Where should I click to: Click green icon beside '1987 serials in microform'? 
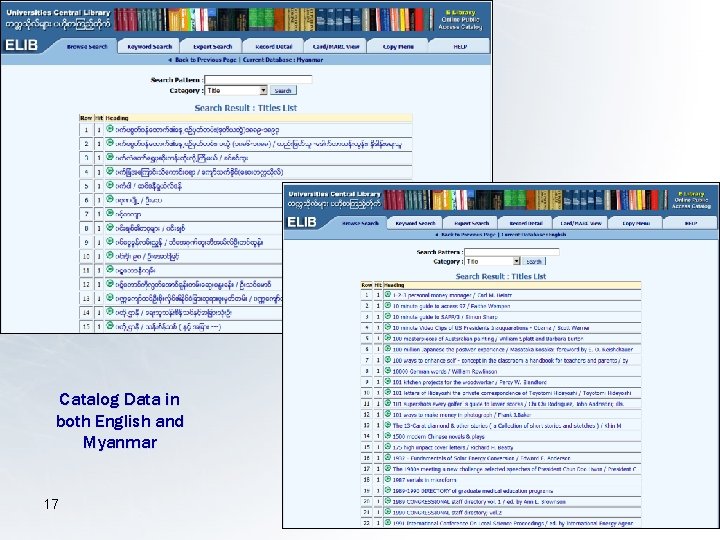click(388, 479)
